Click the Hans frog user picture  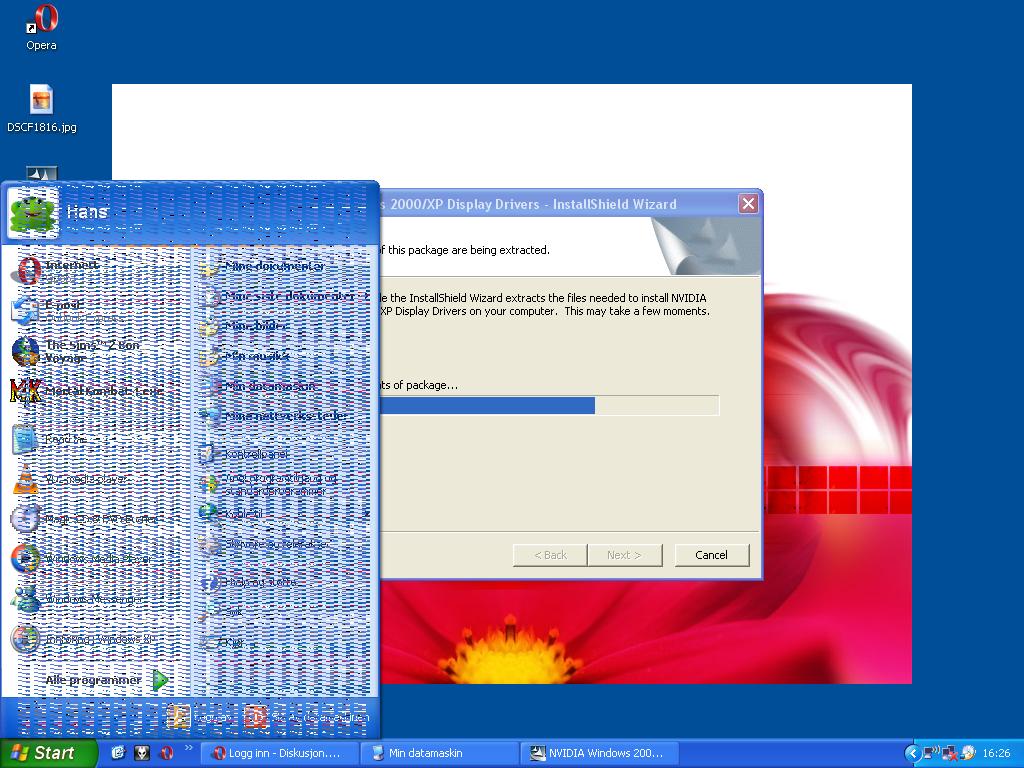point(33,212)
